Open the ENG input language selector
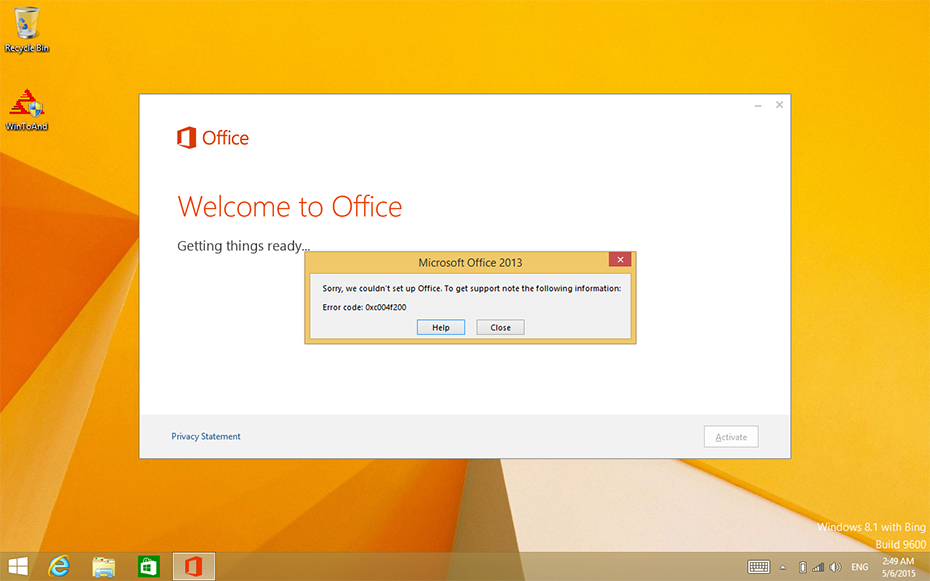Image resolution: width=930 pixels, height=581 pixels. pyautogui.click(x=859, y=567)
